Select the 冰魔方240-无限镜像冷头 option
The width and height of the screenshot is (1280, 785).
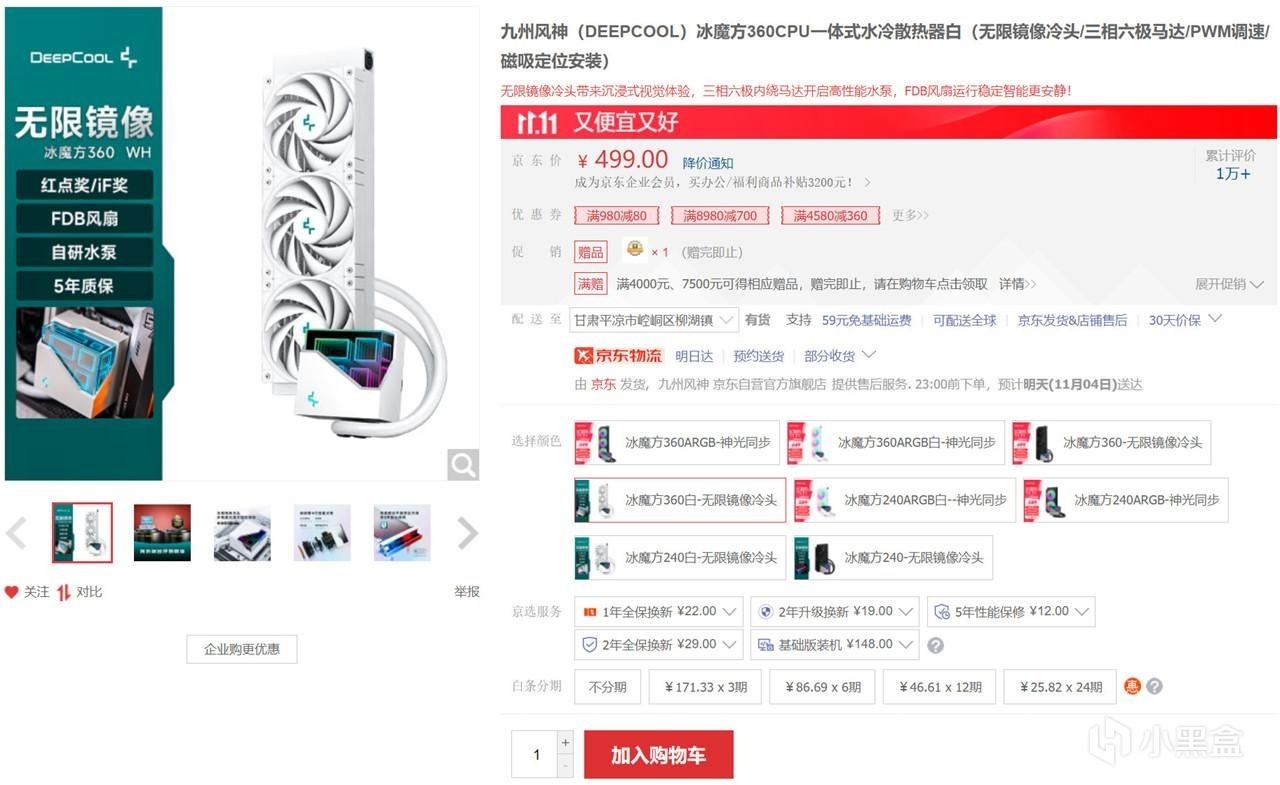[893, 558]
